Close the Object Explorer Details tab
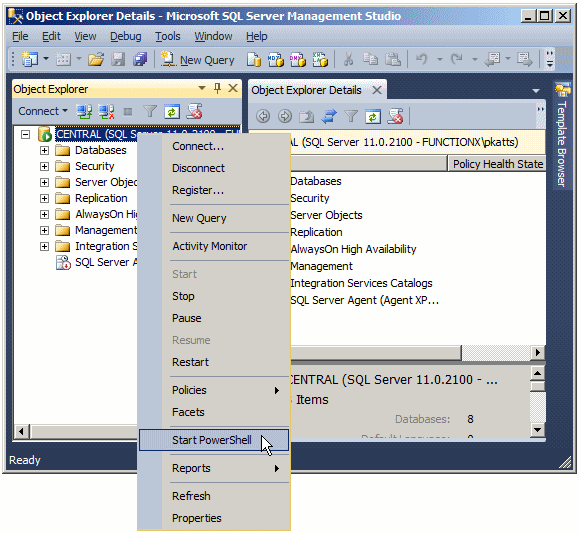 [x=377, y=90]
